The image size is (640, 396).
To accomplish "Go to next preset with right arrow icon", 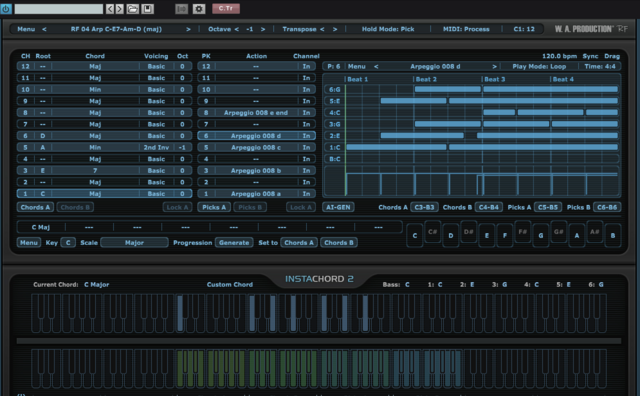I will click(120, 9).
